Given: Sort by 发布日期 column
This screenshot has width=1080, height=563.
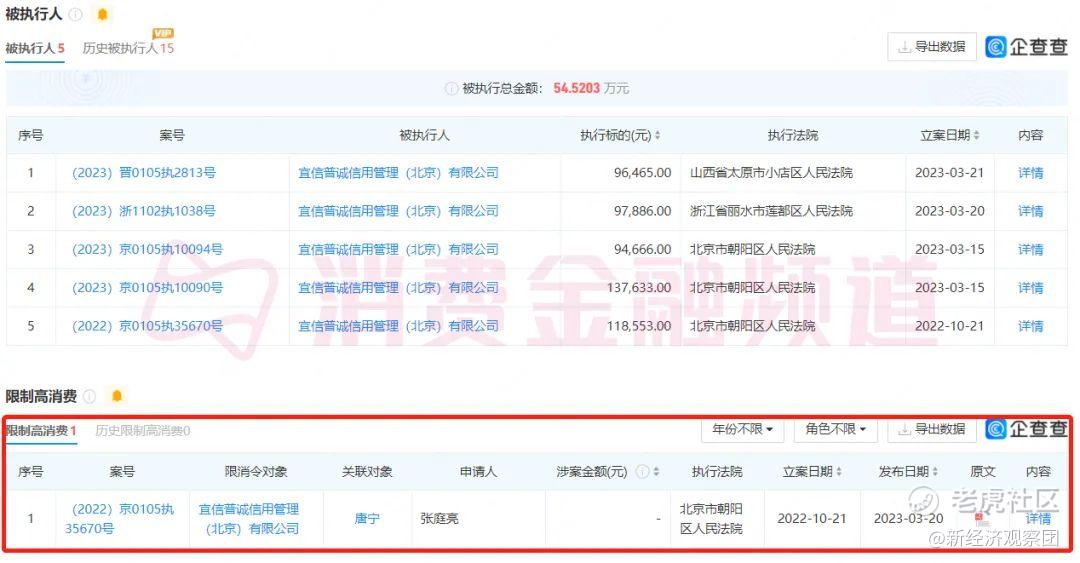Looking at the screenshot, I should pos(935,472).
